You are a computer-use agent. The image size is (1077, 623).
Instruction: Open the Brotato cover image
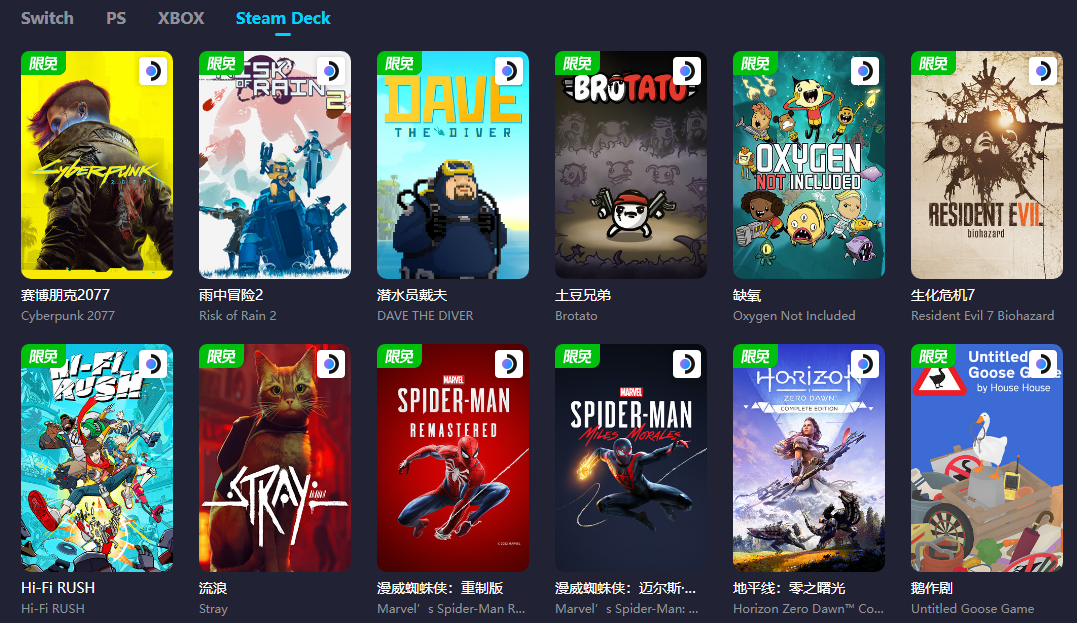pyautogui.click(x=631, y=165)
